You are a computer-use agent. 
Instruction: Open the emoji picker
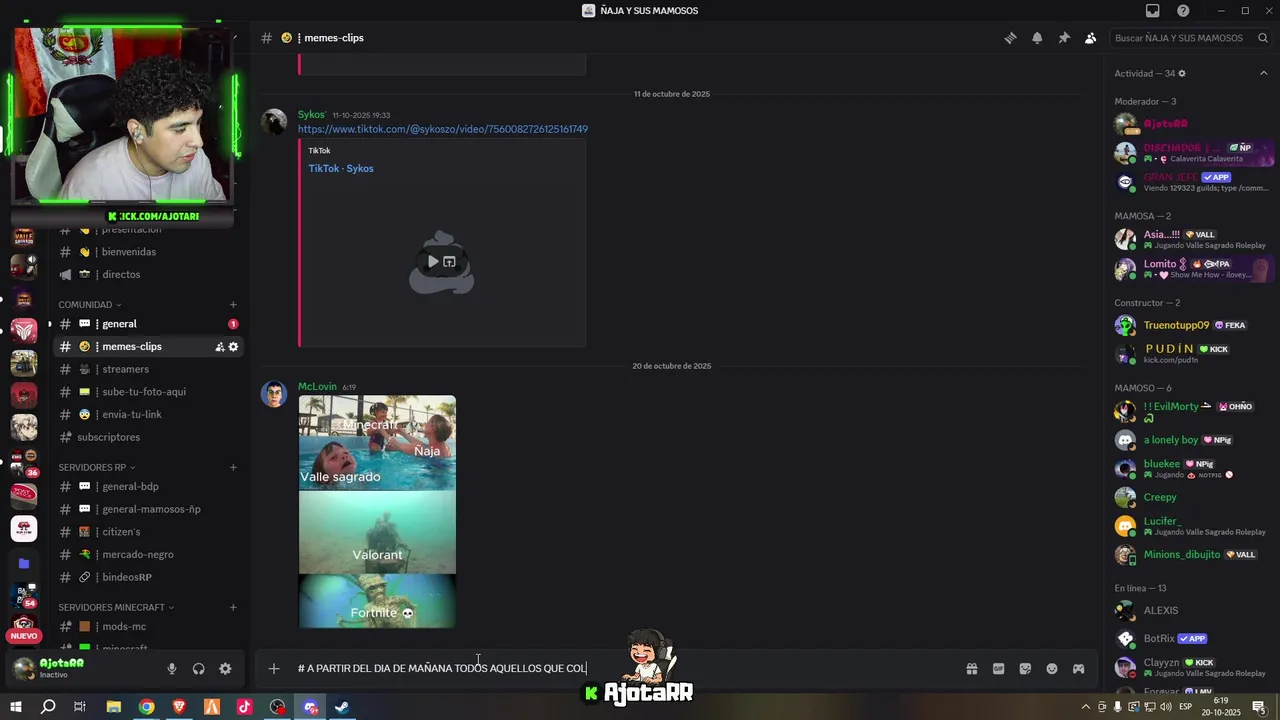point(1052,669)
